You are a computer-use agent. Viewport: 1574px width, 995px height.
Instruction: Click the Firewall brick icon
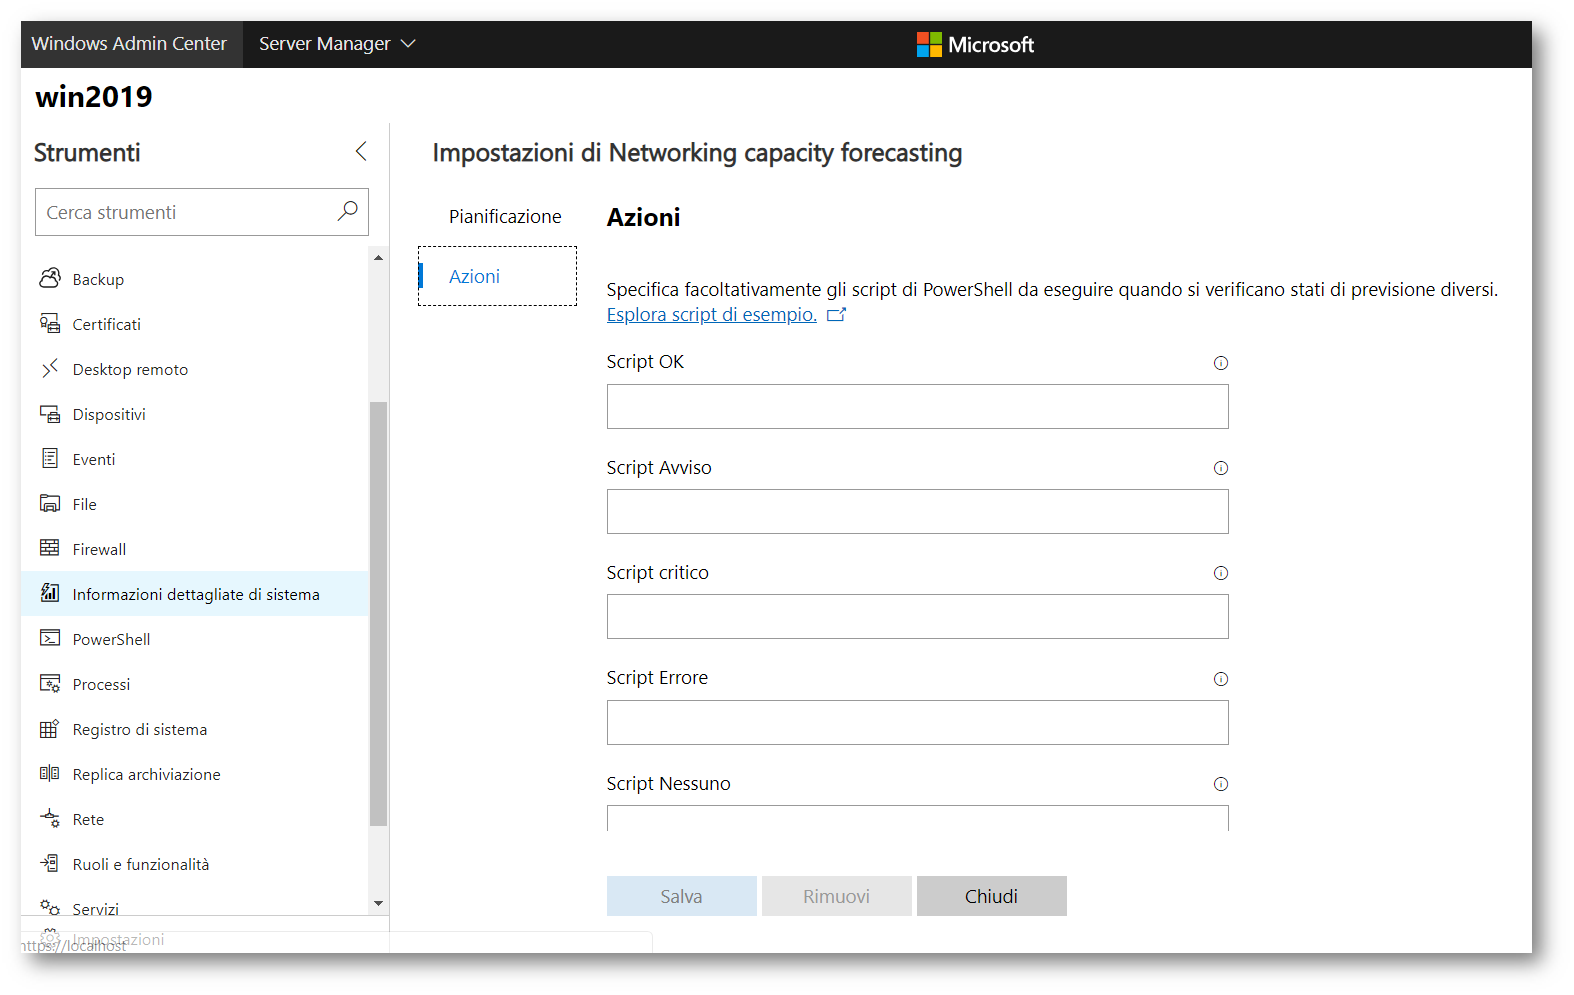[50, 548]
